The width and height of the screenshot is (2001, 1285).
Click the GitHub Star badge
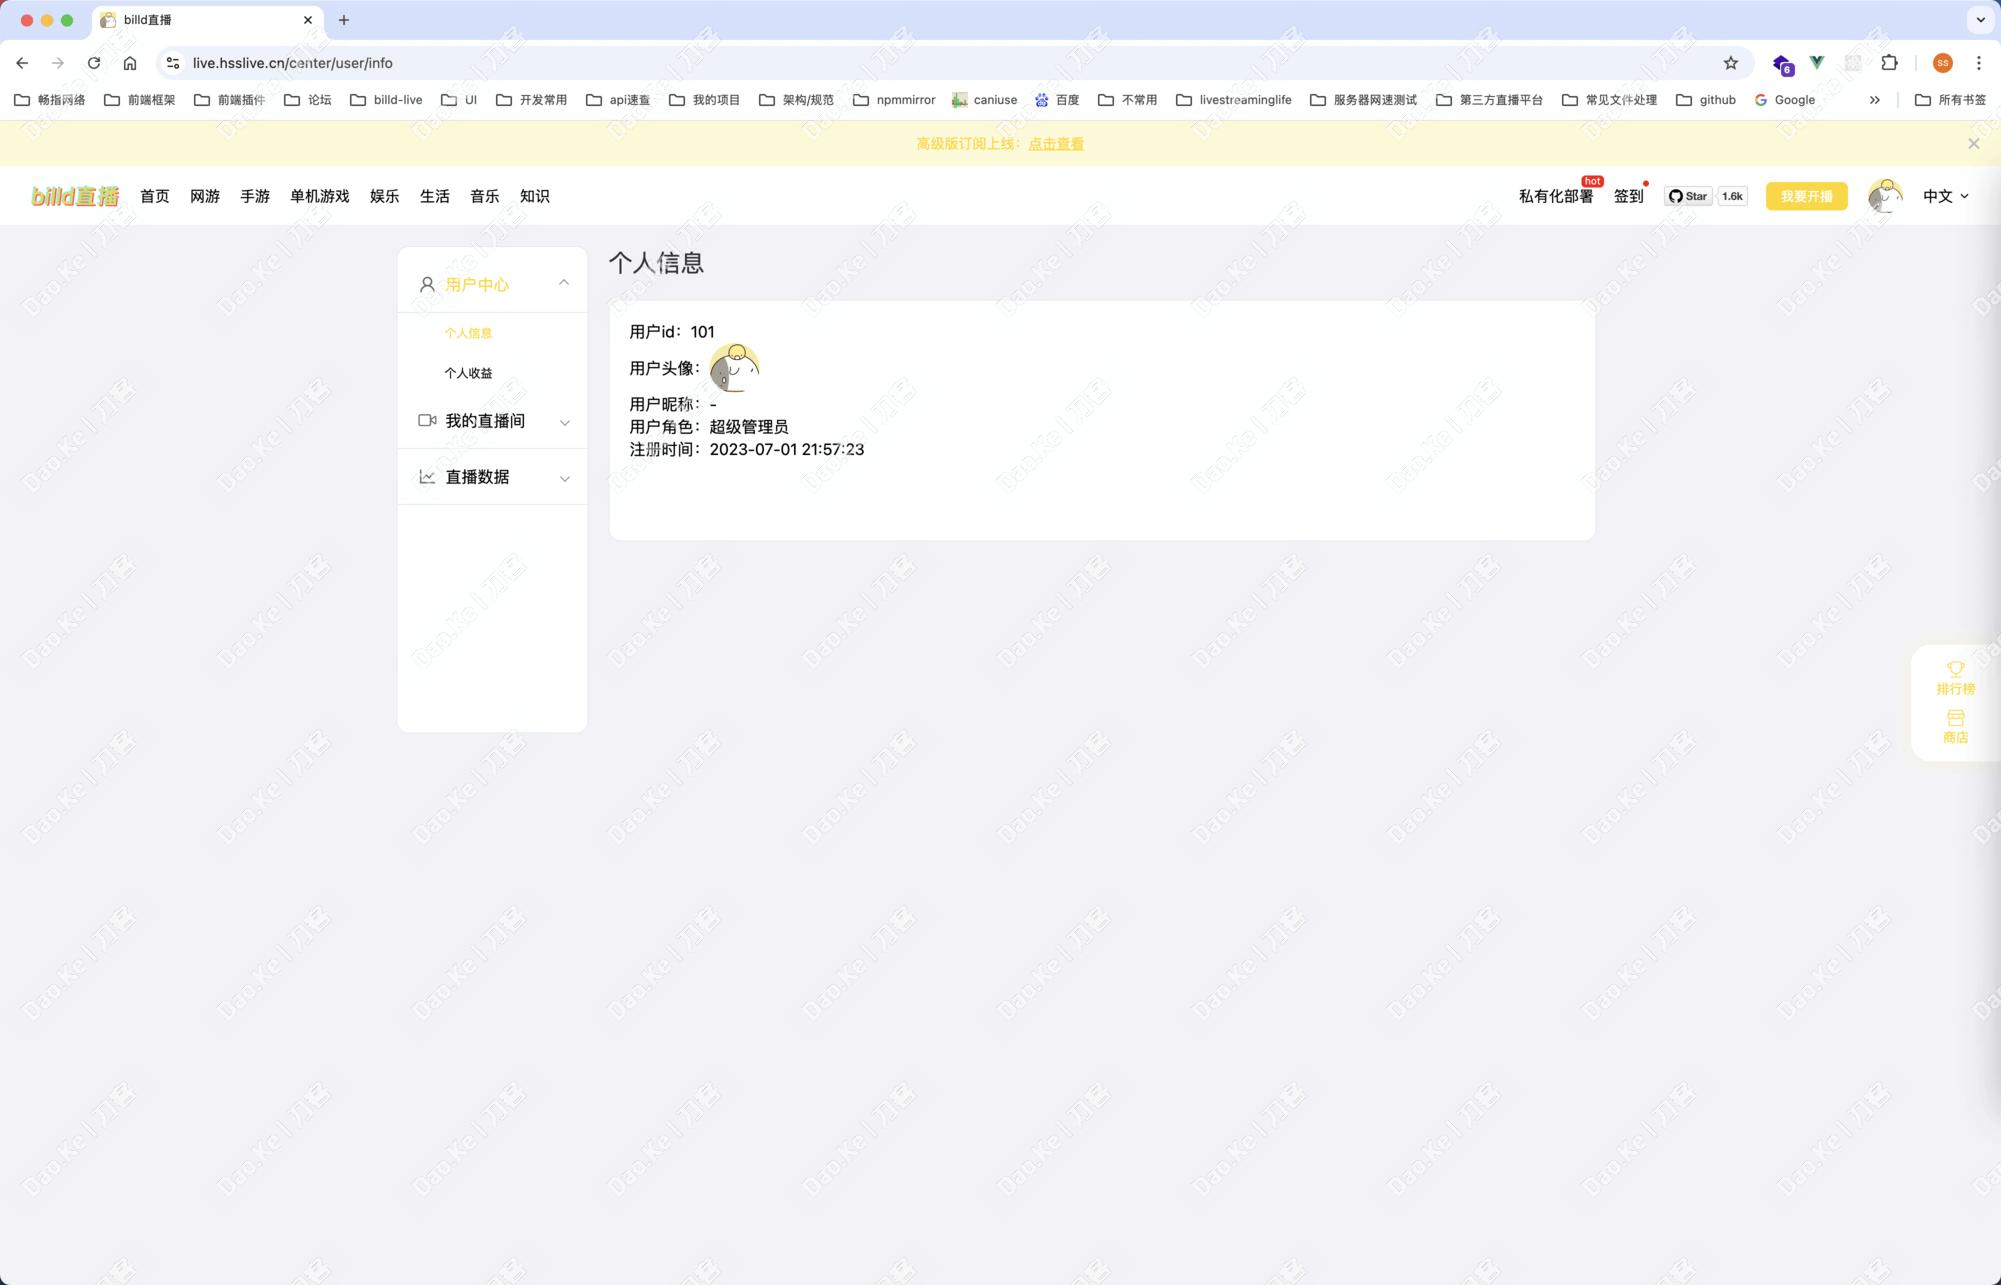click(x=1688, y=196)
